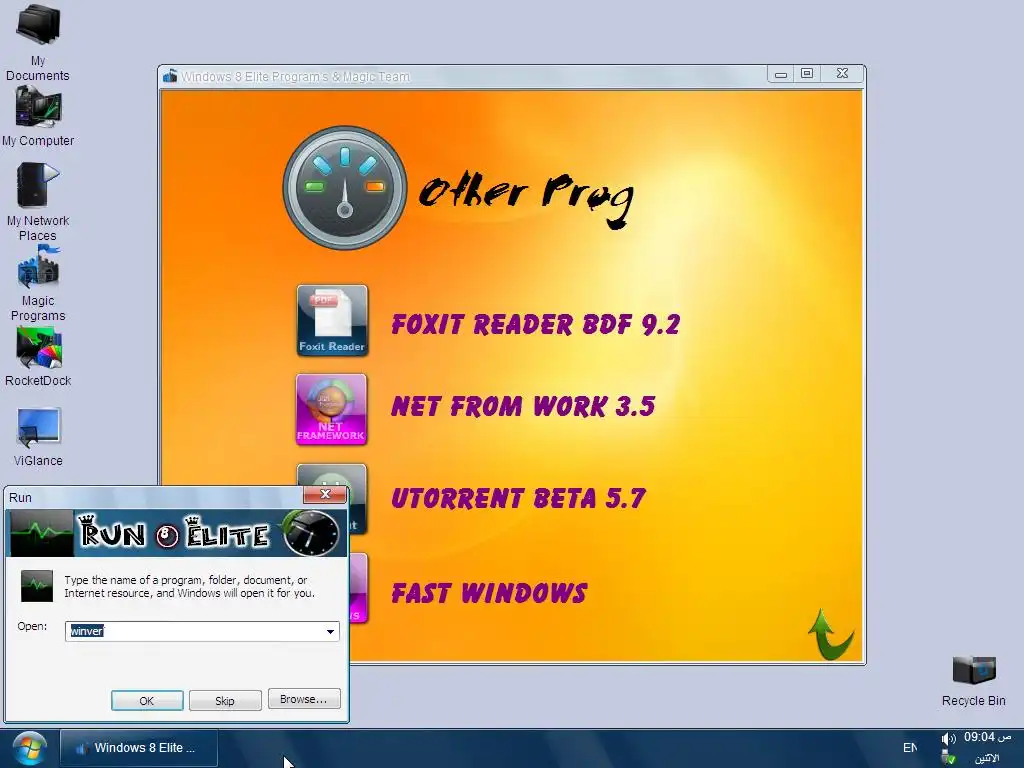Click the Foxit Reader icon
Image resolution: width=1024 pixels, height=768 pixels.
tap(332, 320)
